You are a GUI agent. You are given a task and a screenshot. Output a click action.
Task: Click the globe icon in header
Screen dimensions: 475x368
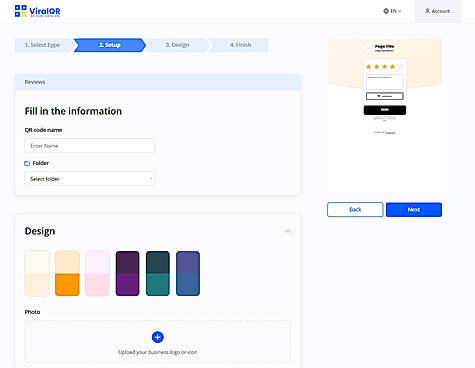pos(386,11)
